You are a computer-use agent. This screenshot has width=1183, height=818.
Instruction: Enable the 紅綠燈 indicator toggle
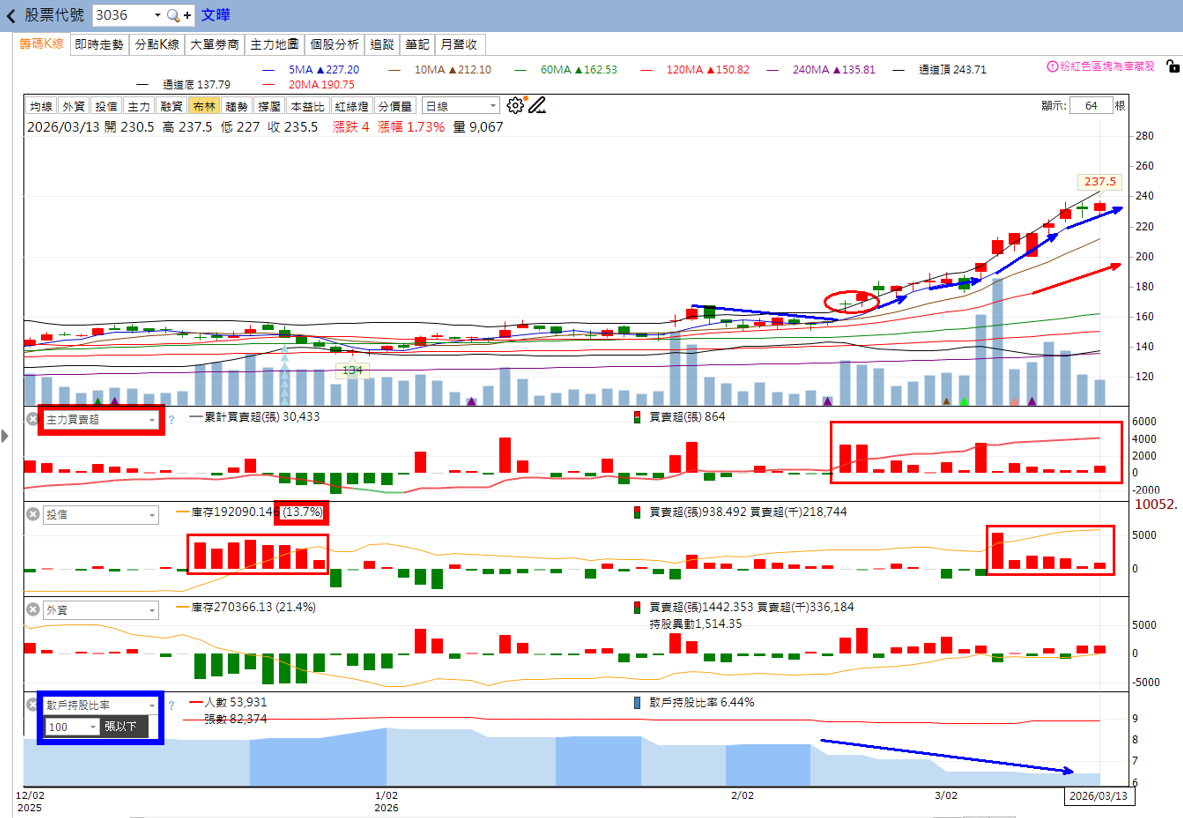352,106
